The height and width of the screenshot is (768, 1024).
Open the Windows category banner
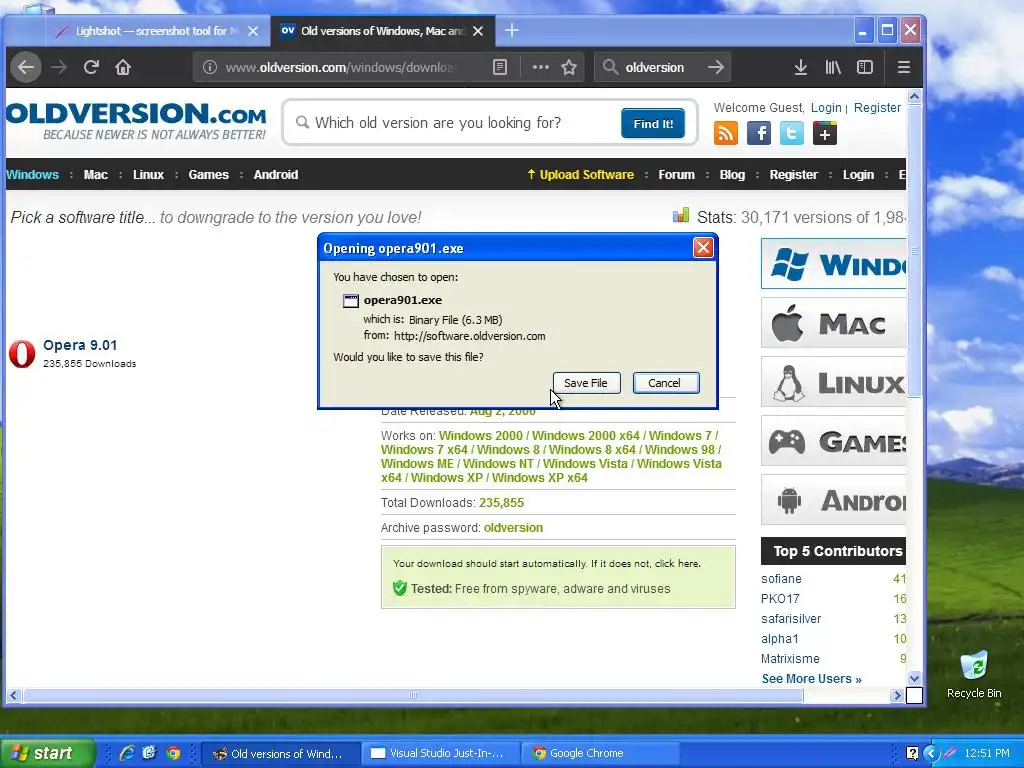tap(834, 264)
